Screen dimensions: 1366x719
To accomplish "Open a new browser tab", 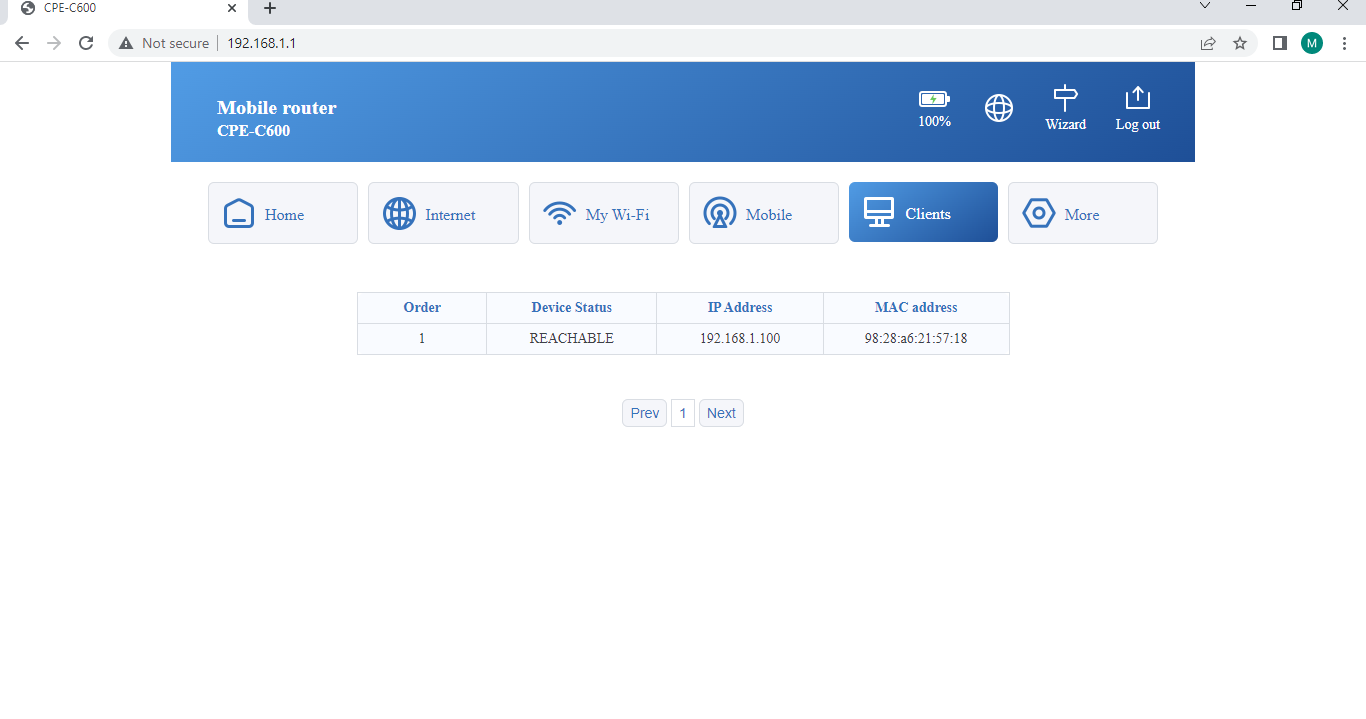I will click(270, 8).
